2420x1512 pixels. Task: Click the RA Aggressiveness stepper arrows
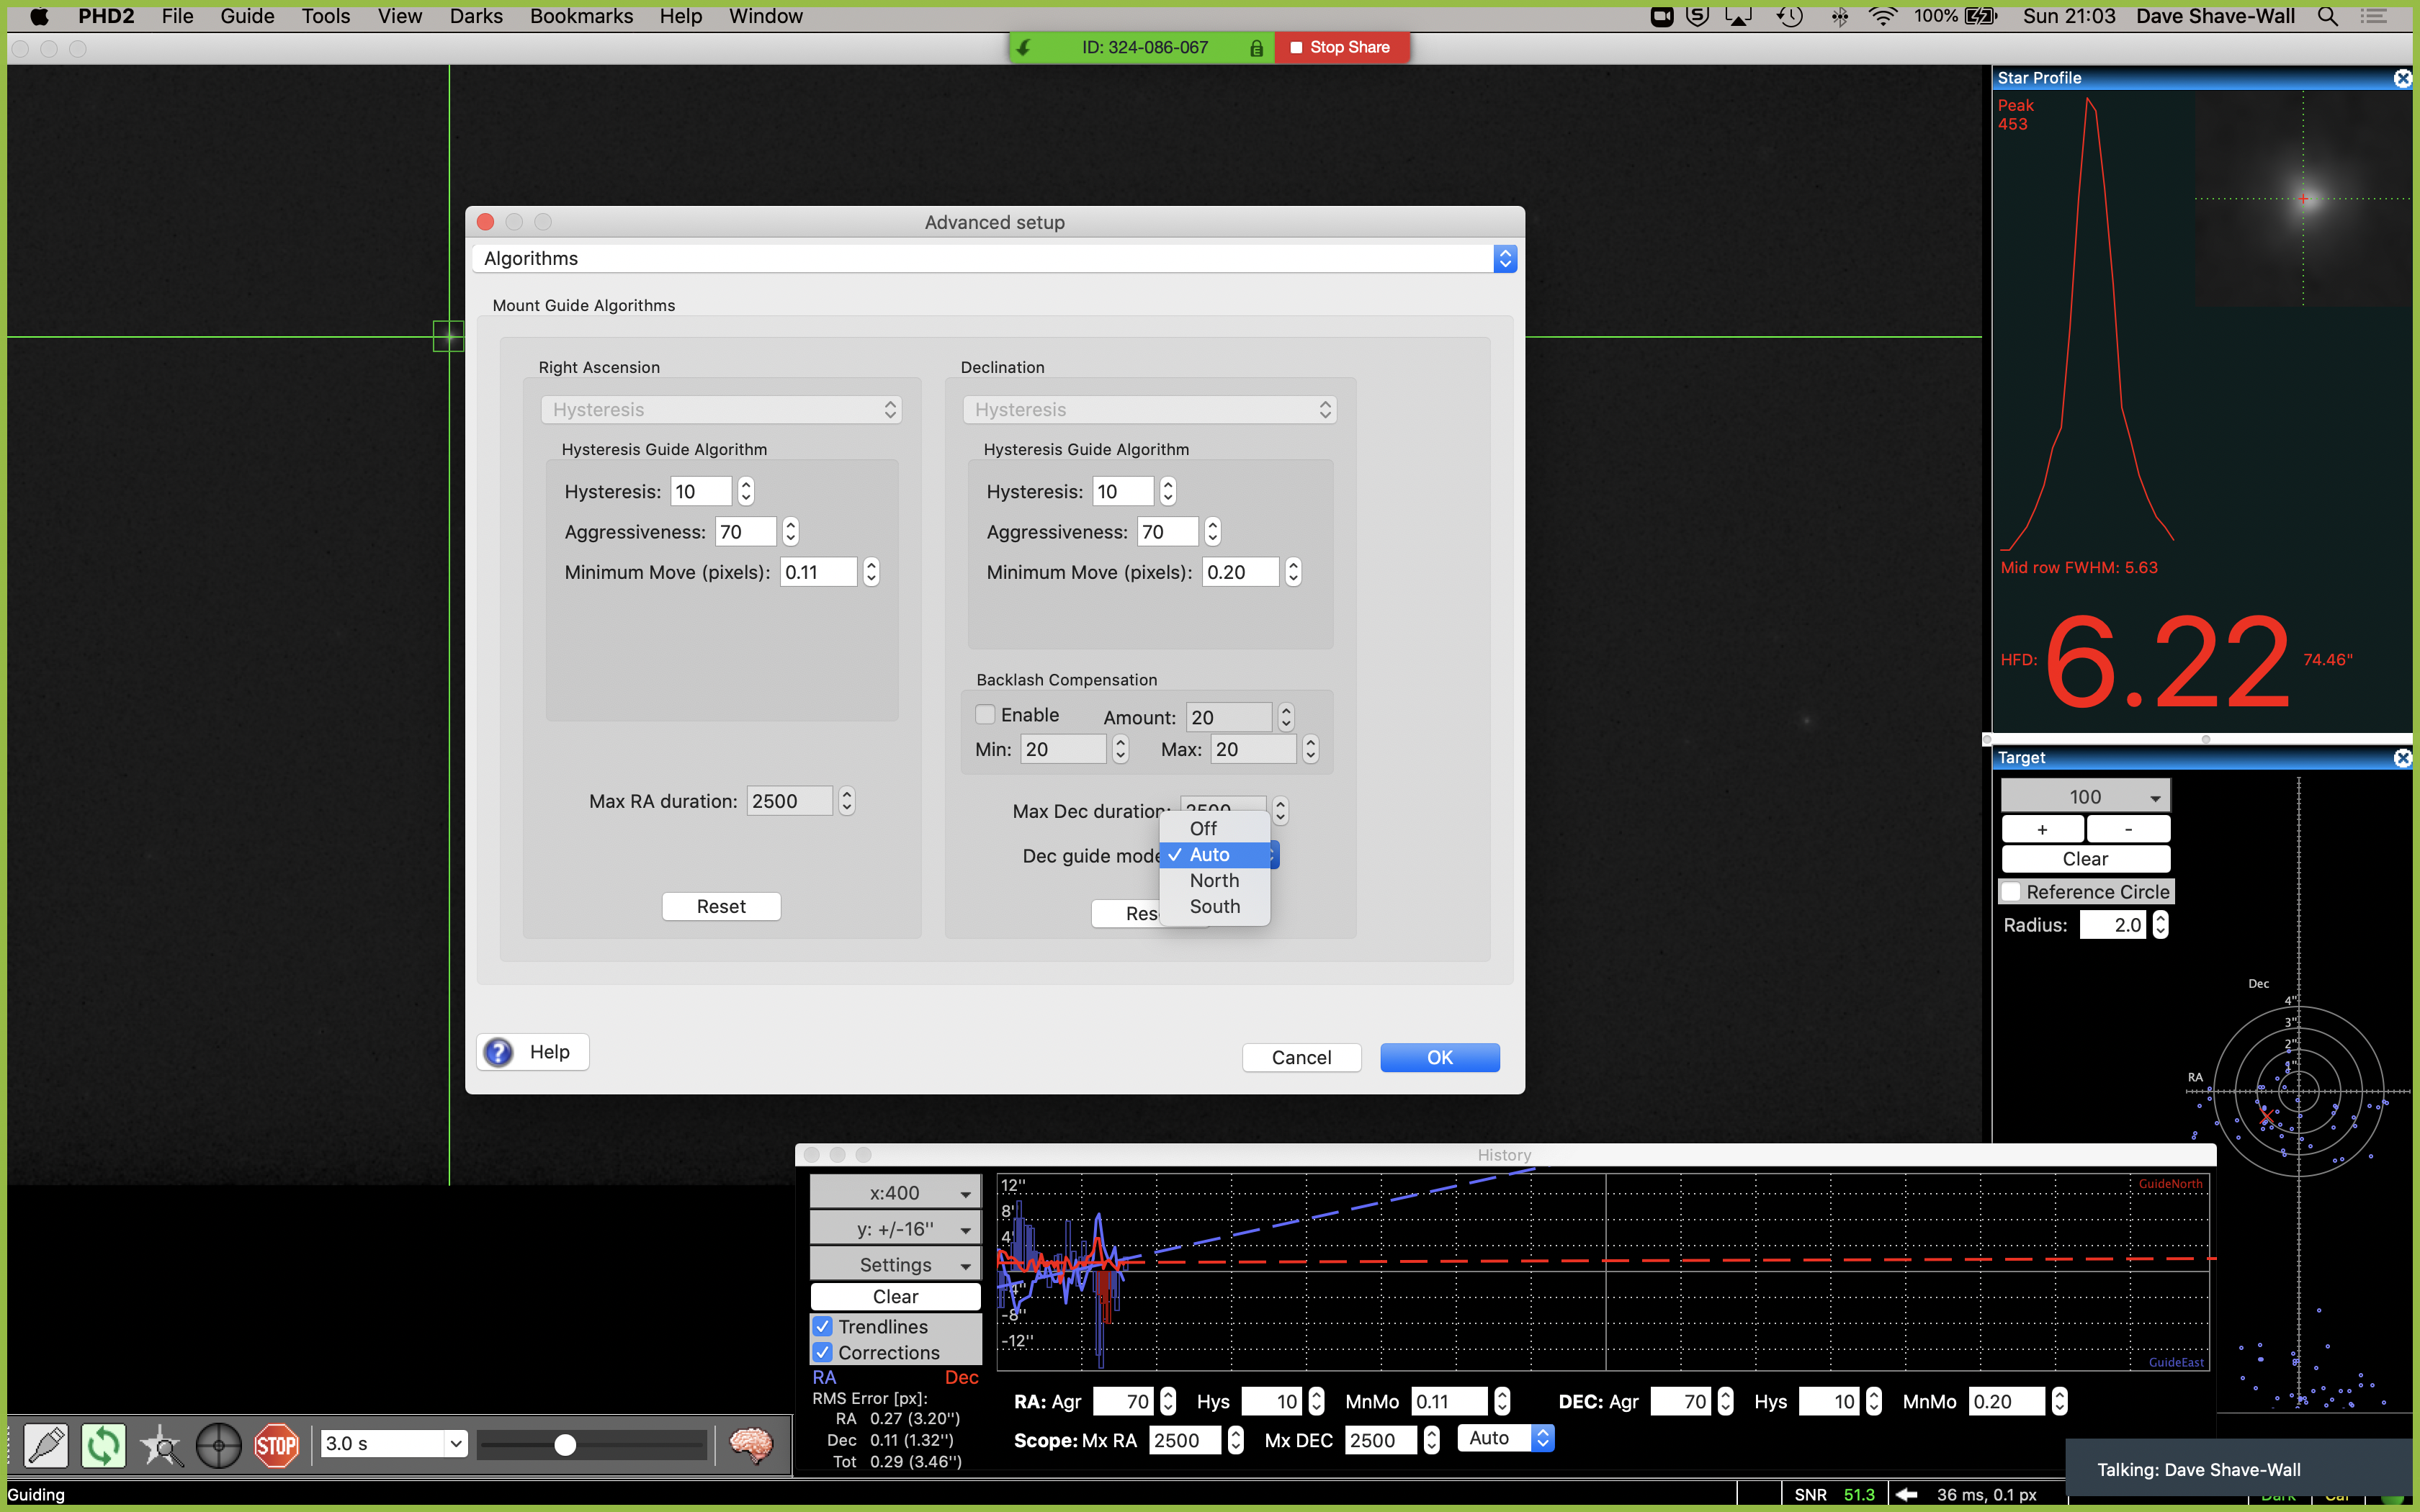pyautogui.click(x=790, y=531)
